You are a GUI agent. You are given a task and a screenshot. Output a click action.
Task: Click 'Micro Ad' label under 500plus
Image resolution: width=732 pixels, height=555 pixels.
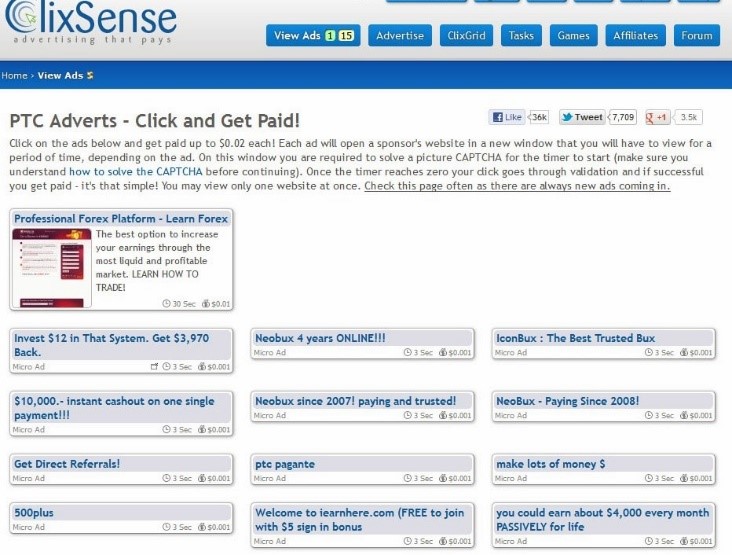point(28,527)
